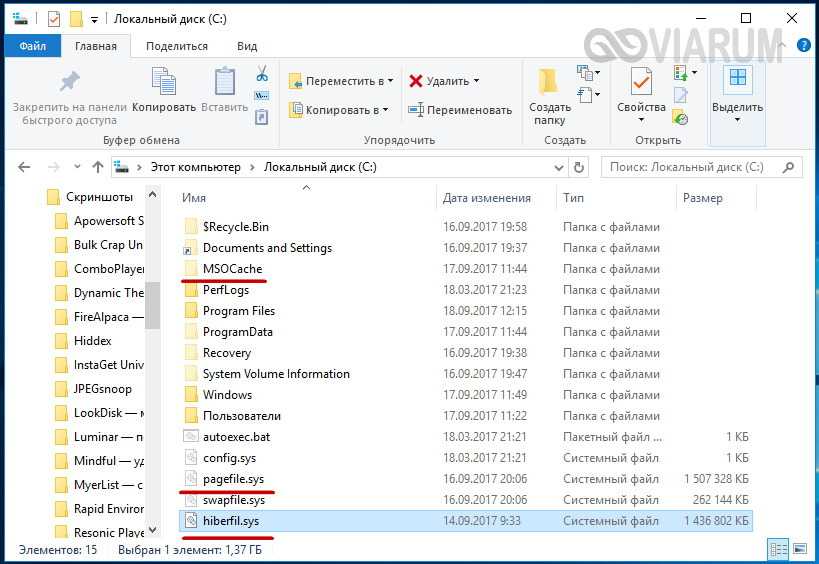Click the New folder icon in title bar
Viewport: 819px width, 564px height.
76,19
